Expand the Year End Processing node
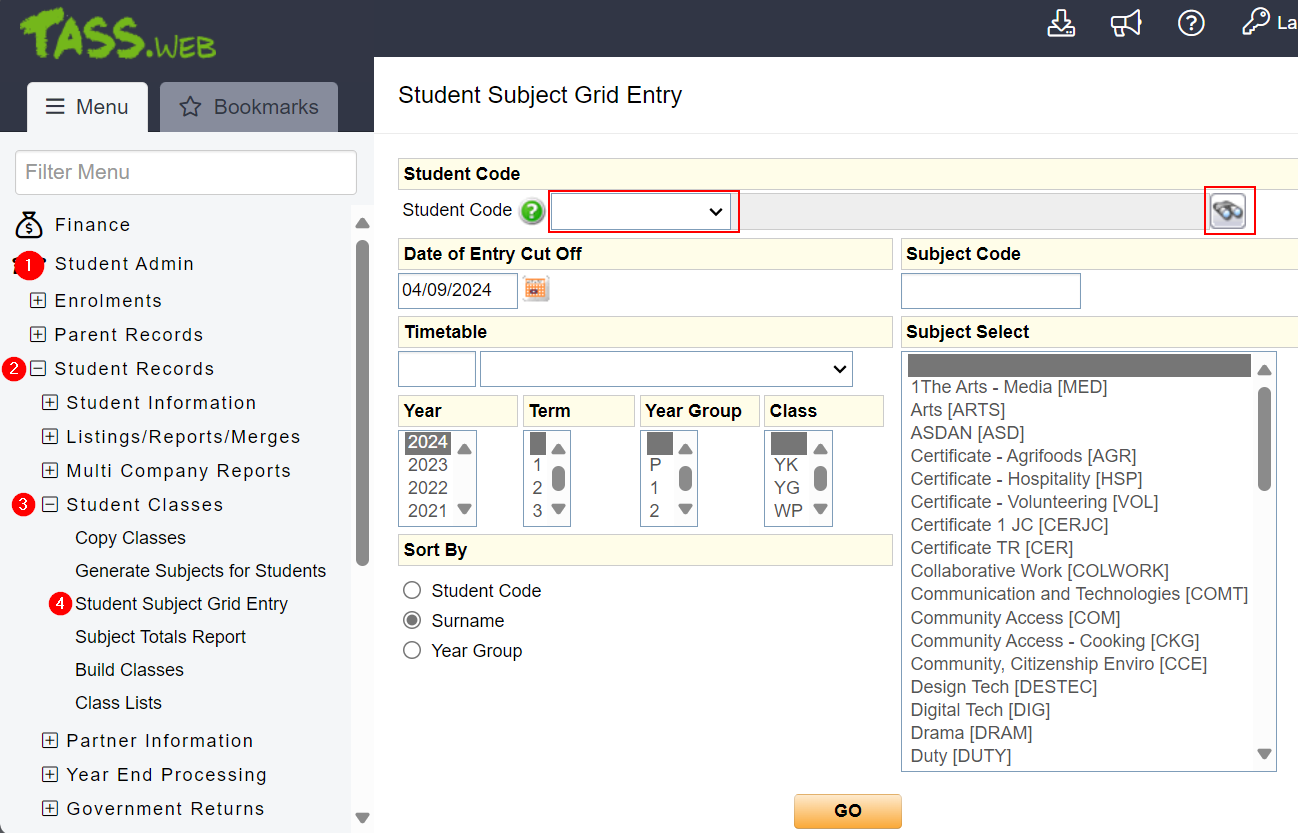This screenshot has width=1298, height=833. click(x=50, y=775)
